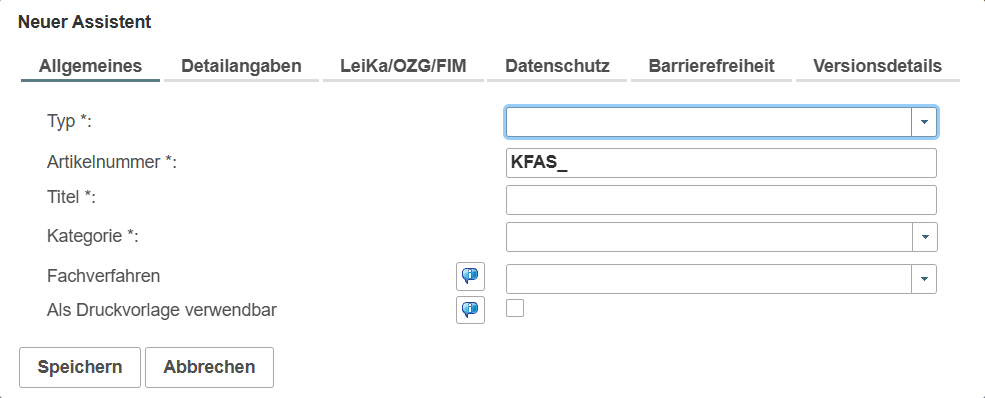The height and width of the screenshot is (398, 985).
Task: Click the info icon beside Als Druckvorlage verwendbar
Action: pos(471,309)
